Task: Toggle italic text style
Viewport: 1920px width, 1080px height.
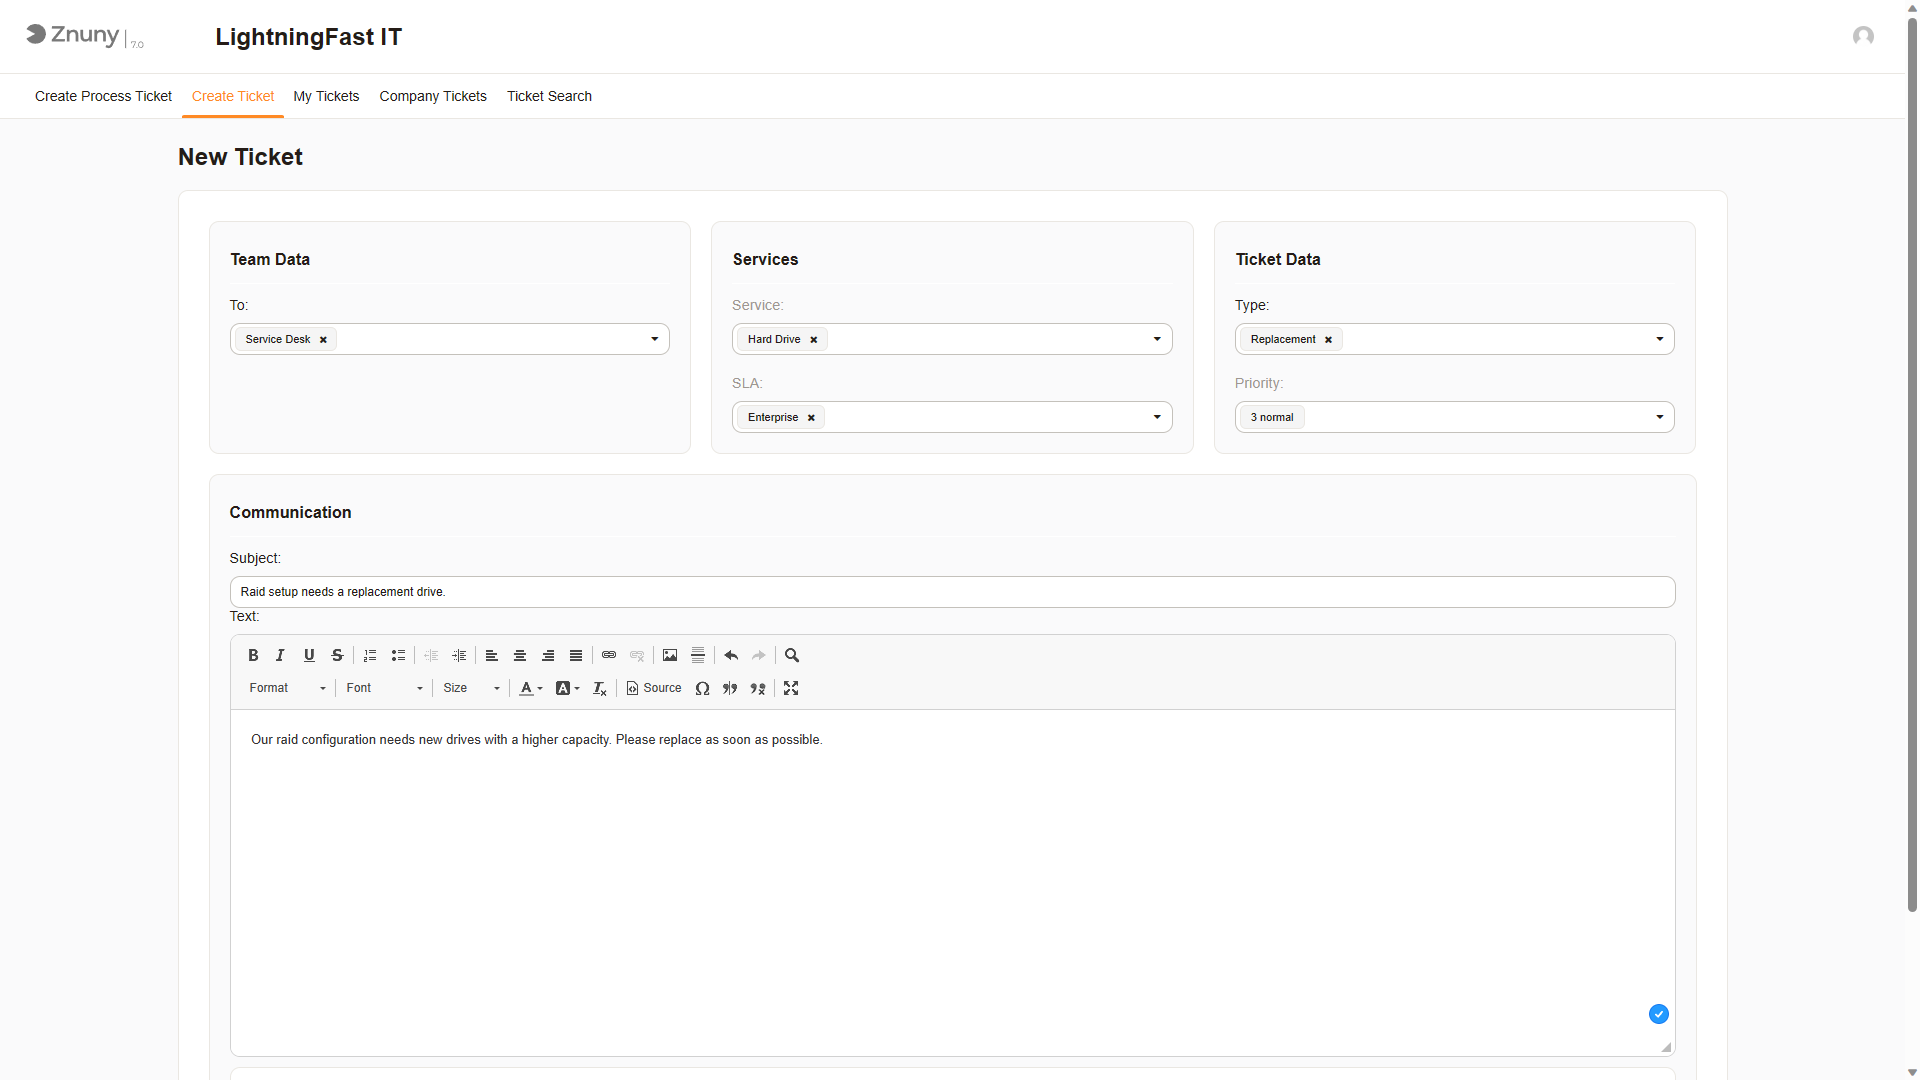Action: click(x=280, y=655)
